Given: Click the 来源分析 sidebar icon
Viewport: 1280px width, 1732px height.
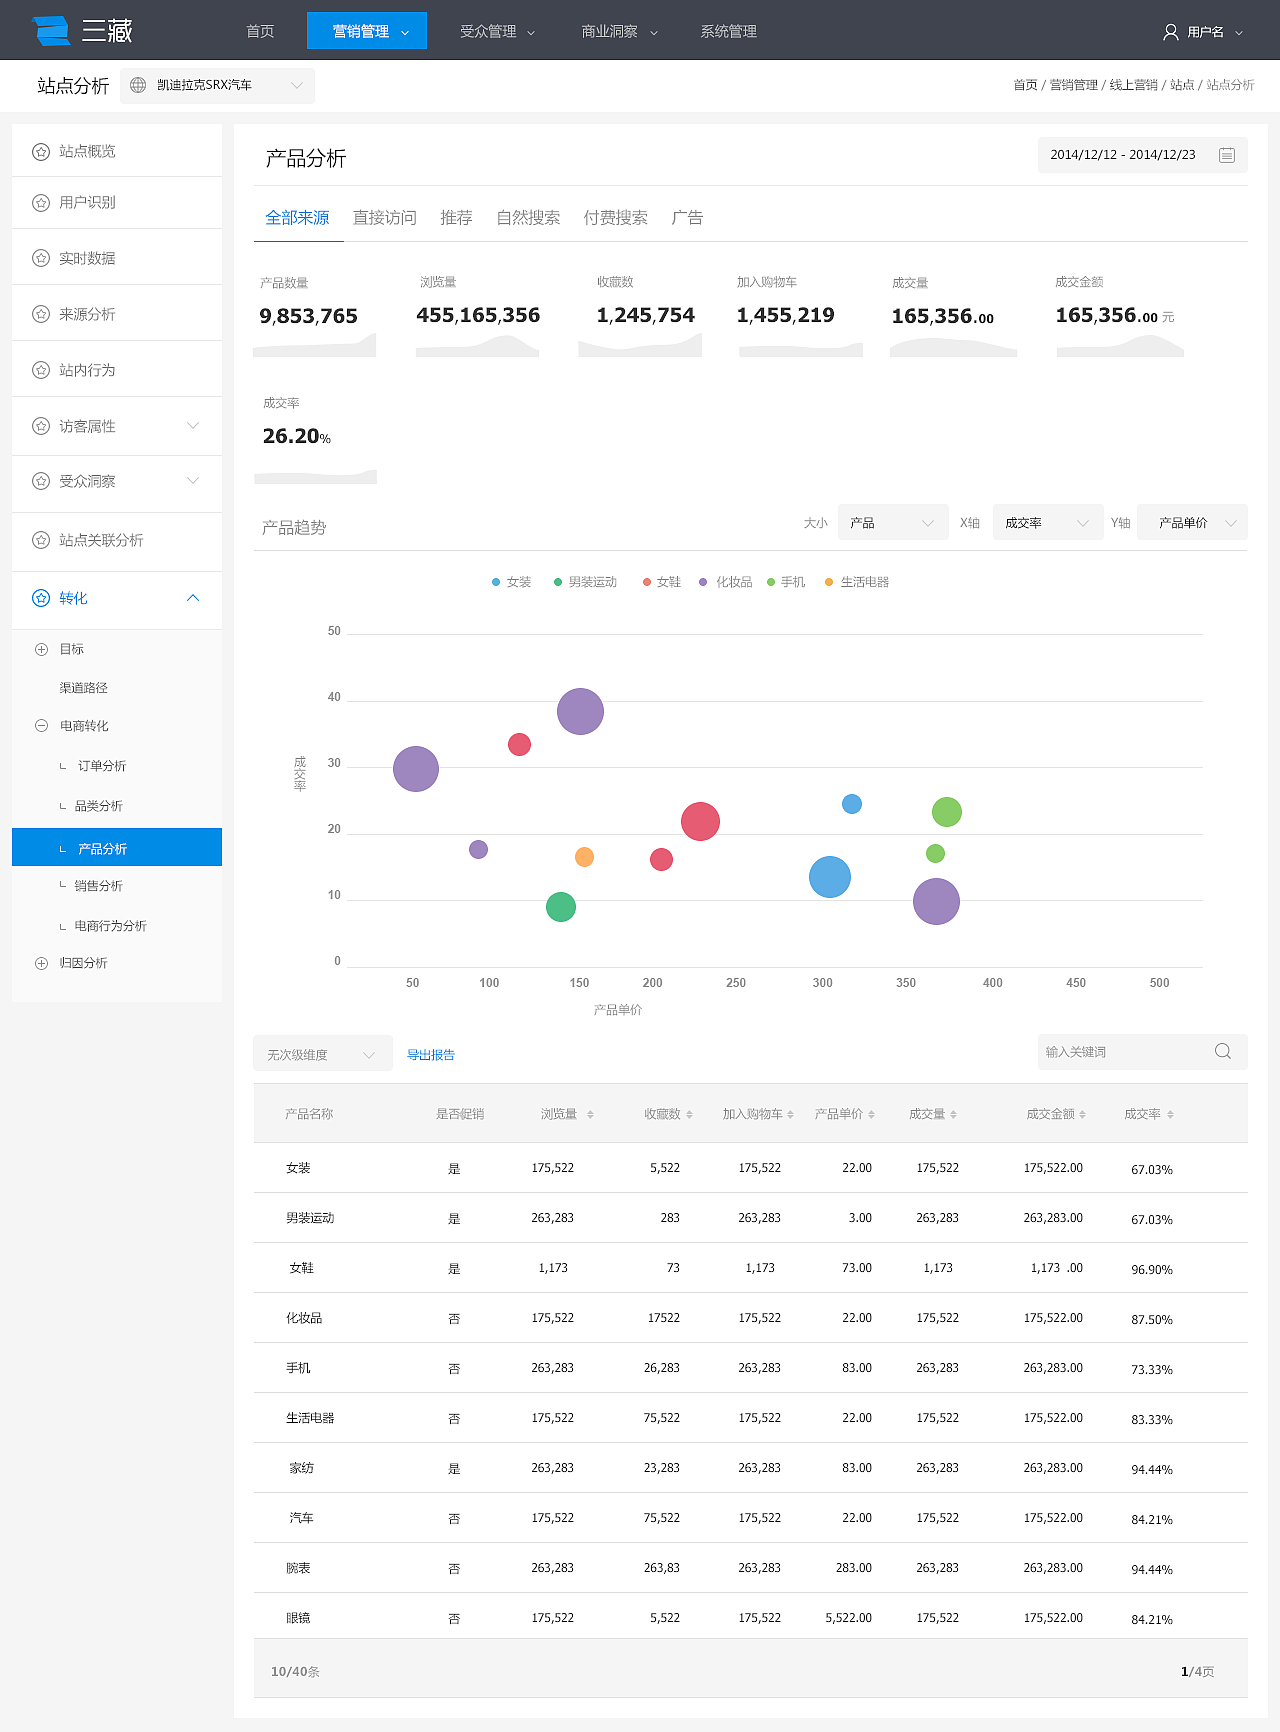Looking at the screenshot, I should [x=41, y=314].
